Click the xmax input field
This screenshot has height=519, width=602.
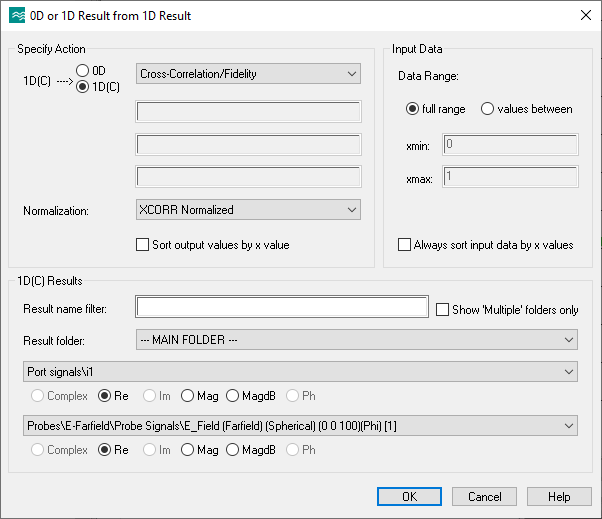tap(510, 177)
